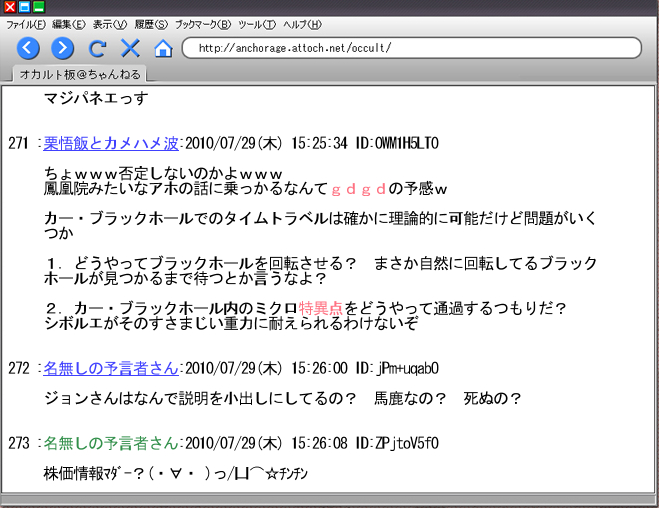The image size is (659, 508).
Task: Go forward with the right arrow button
Action: coord(63,48)
